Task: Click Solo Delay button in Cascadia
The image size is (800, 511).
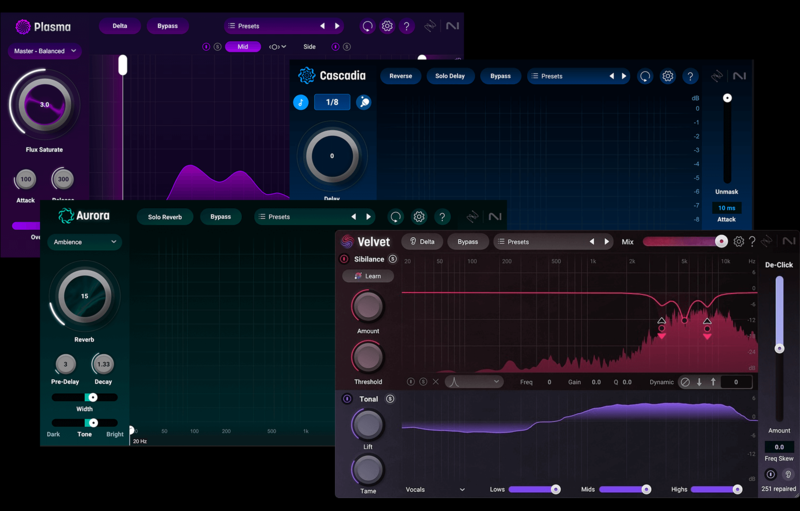Action: 450,76
